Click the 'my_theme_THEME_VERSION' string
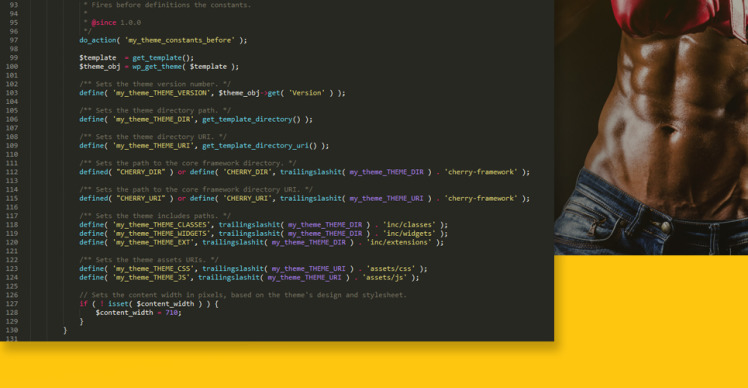The width and height of the screenshot is (748, 388). (161, 93)
